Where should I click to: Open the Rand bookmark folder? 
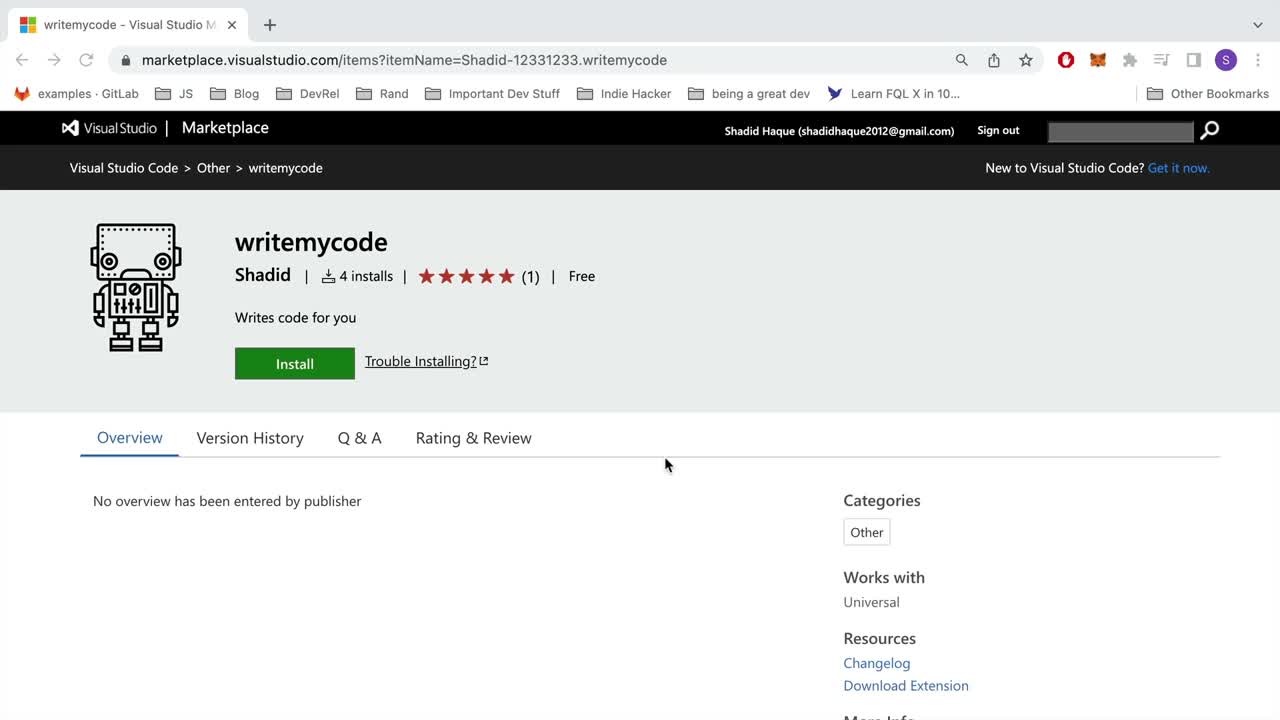[x=383, y=94]
